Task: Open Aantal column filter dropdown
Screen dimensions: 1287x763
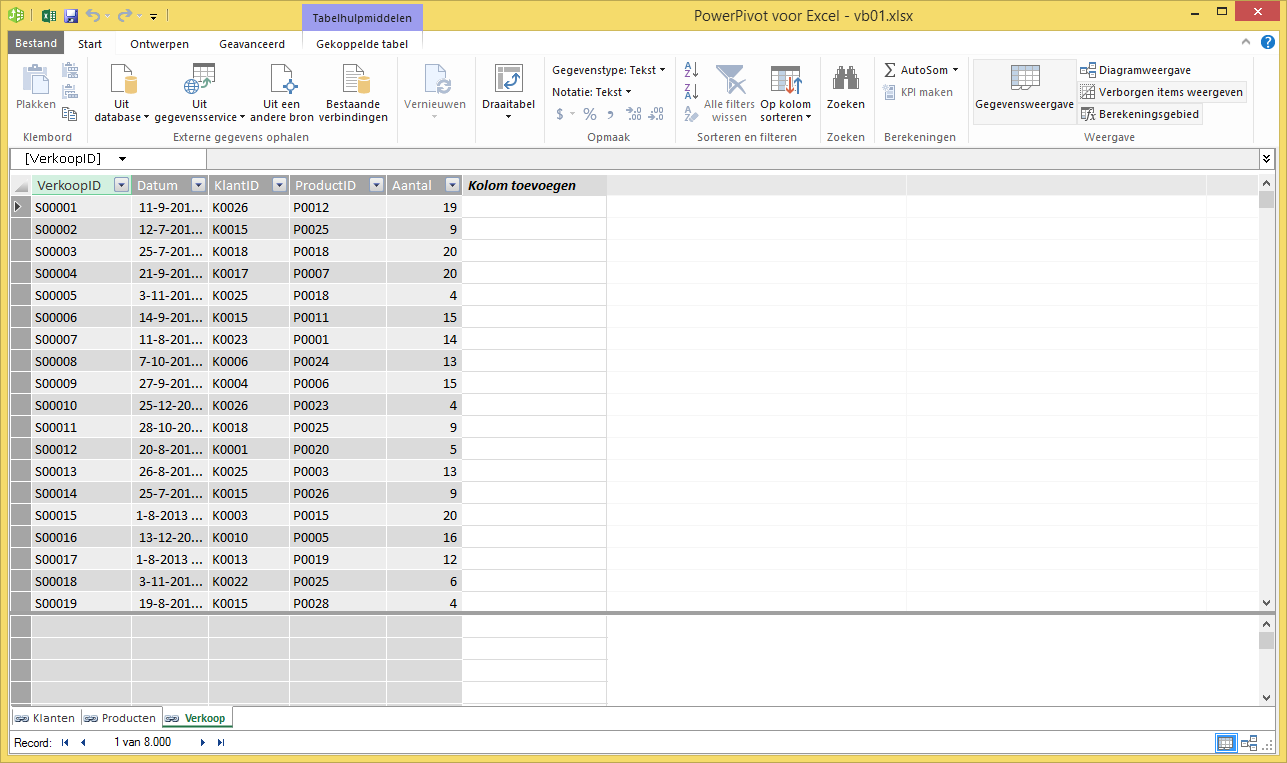Action: tap(452, 185)
